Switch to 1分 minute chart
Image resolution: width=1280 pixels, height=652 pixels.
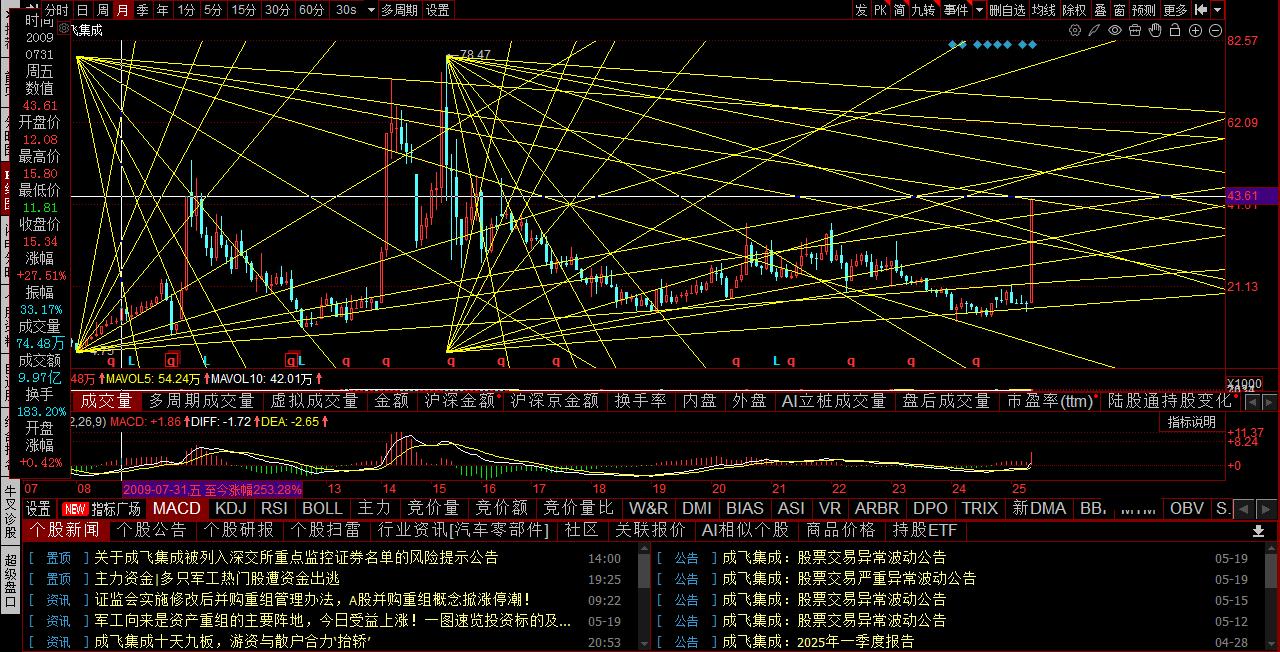tap(186, 10)
